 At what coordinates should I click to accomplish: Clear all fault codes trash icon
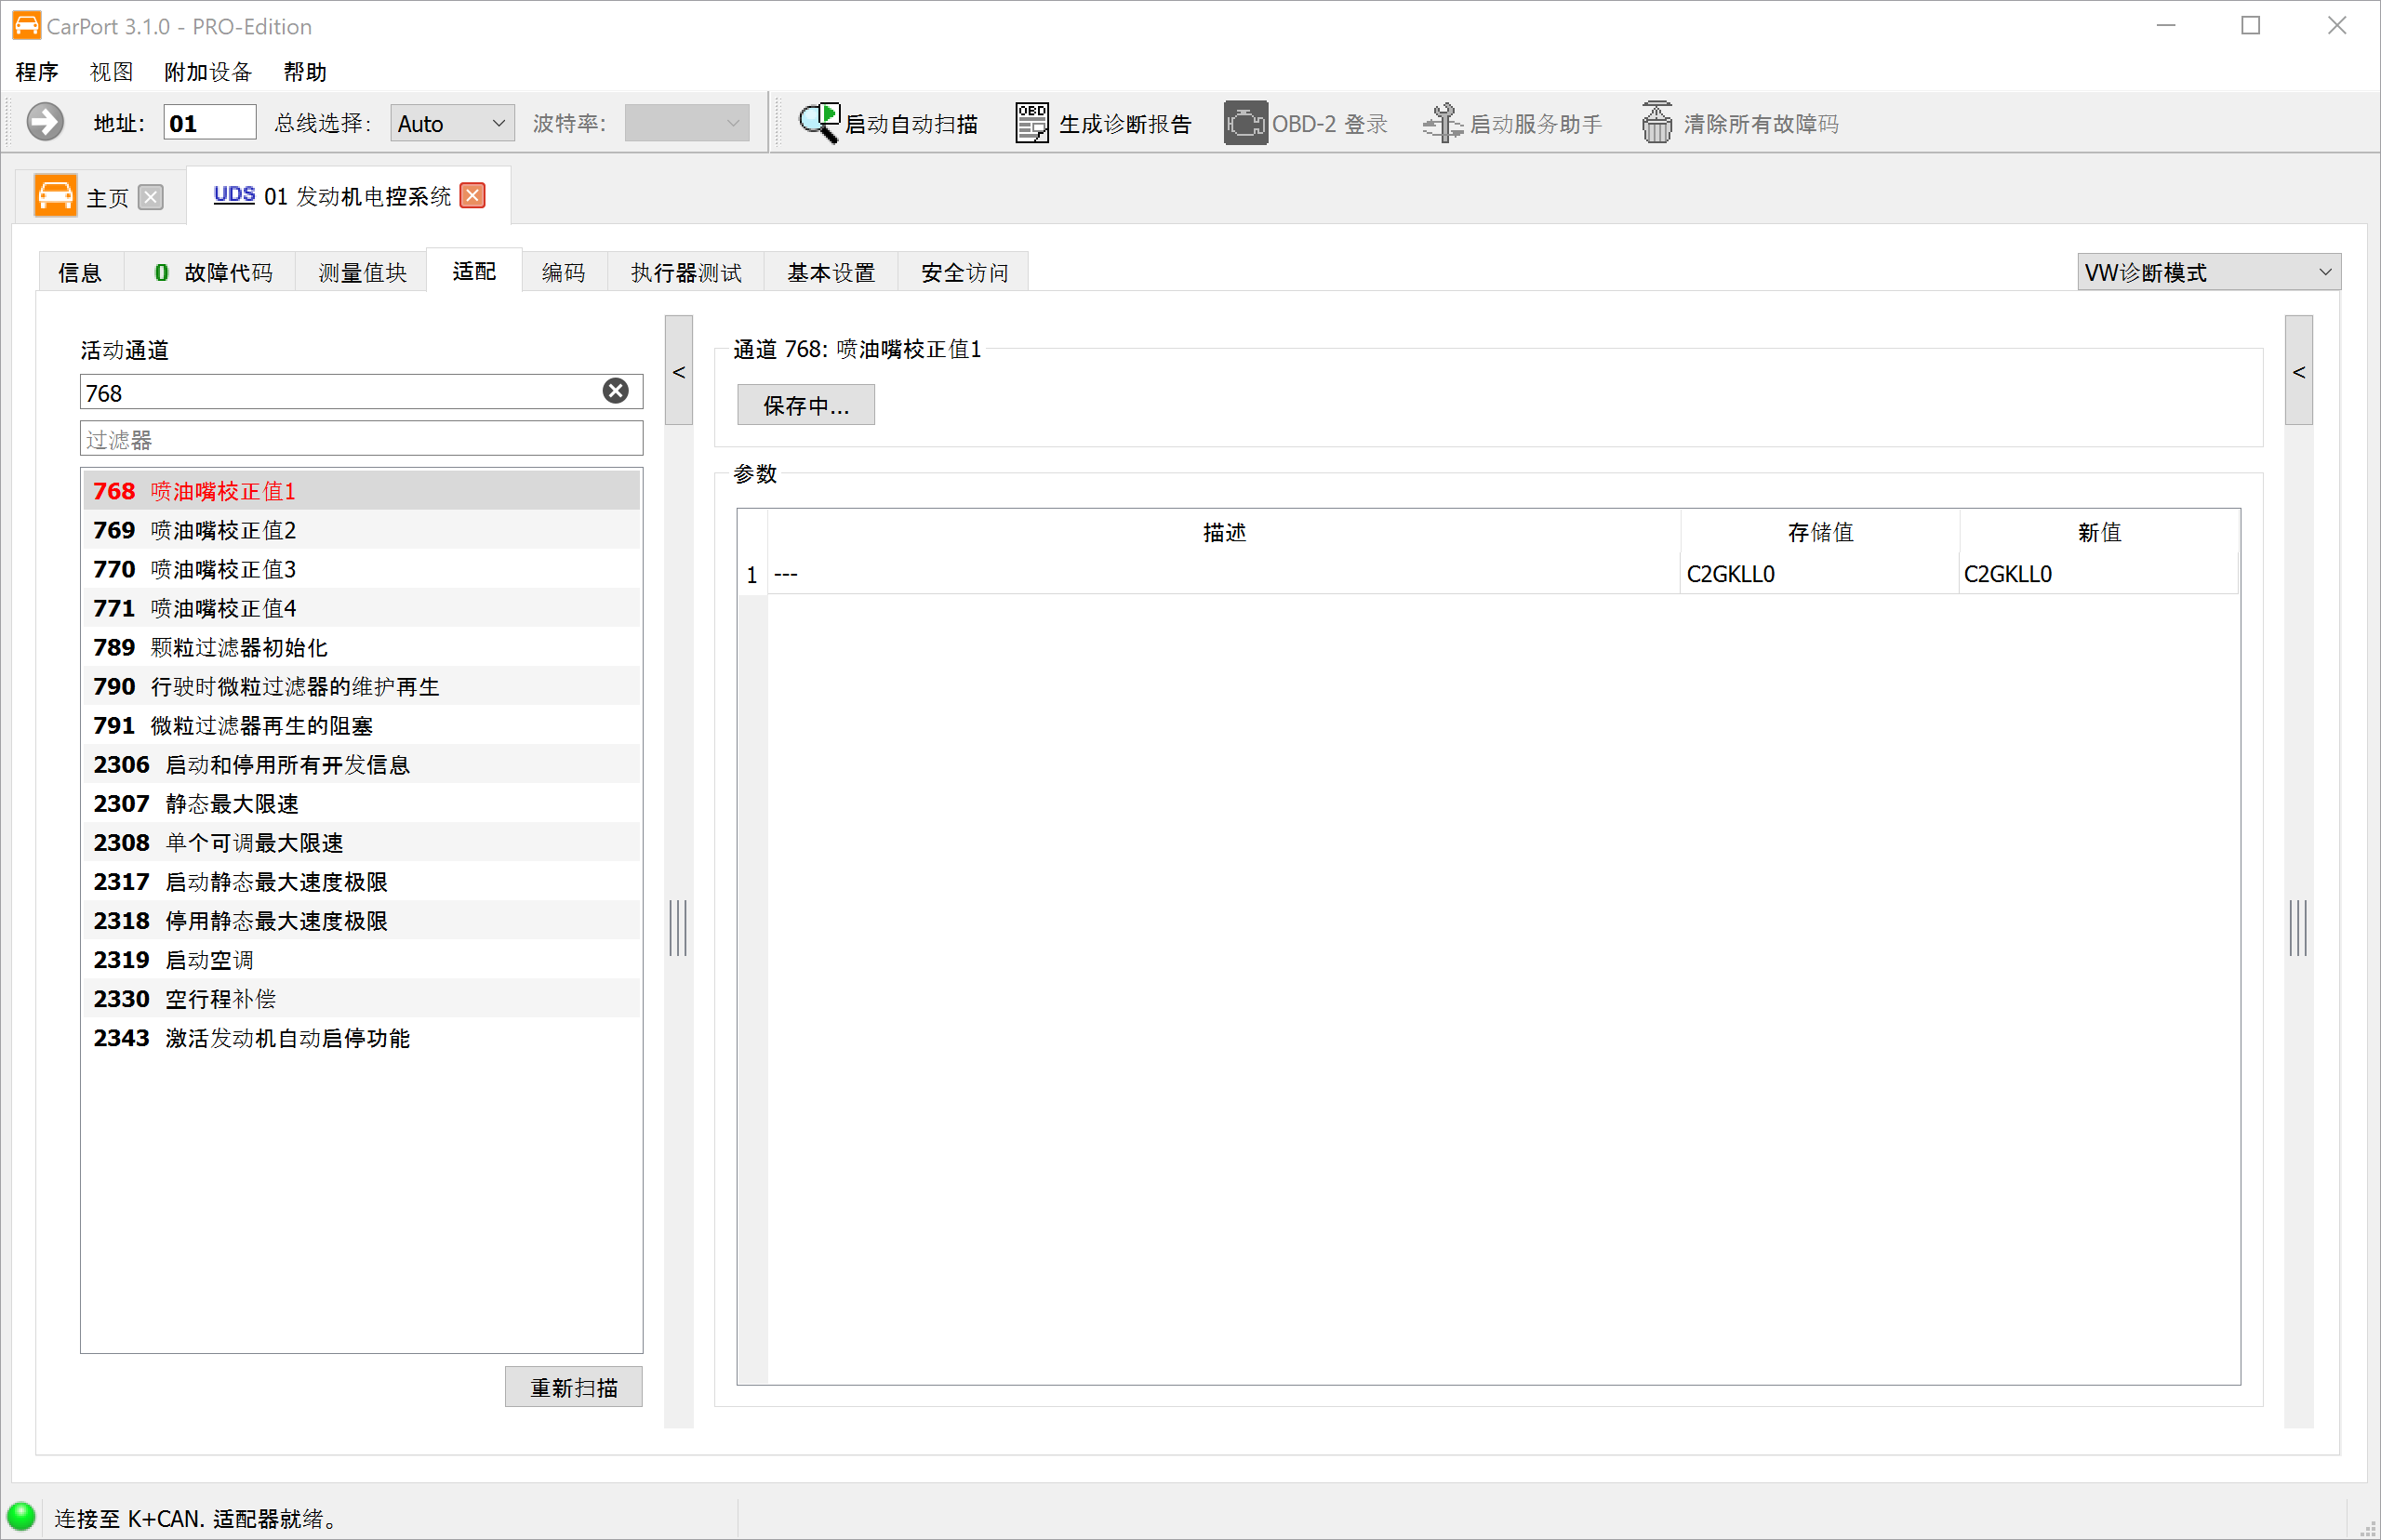pyautogui.click(x=1656, y=123)
